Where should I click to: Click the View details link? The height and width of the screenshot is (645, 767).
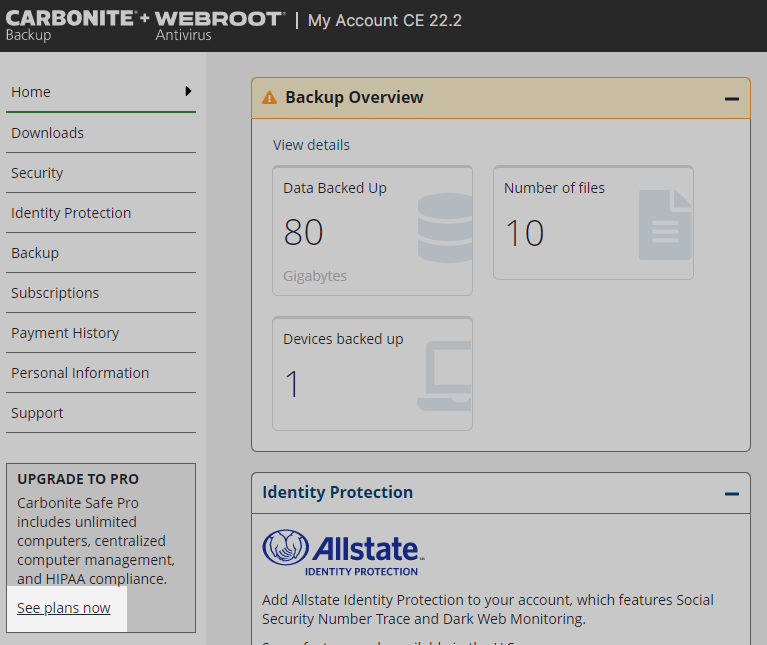pyautogui.click(x=311, y=145)
